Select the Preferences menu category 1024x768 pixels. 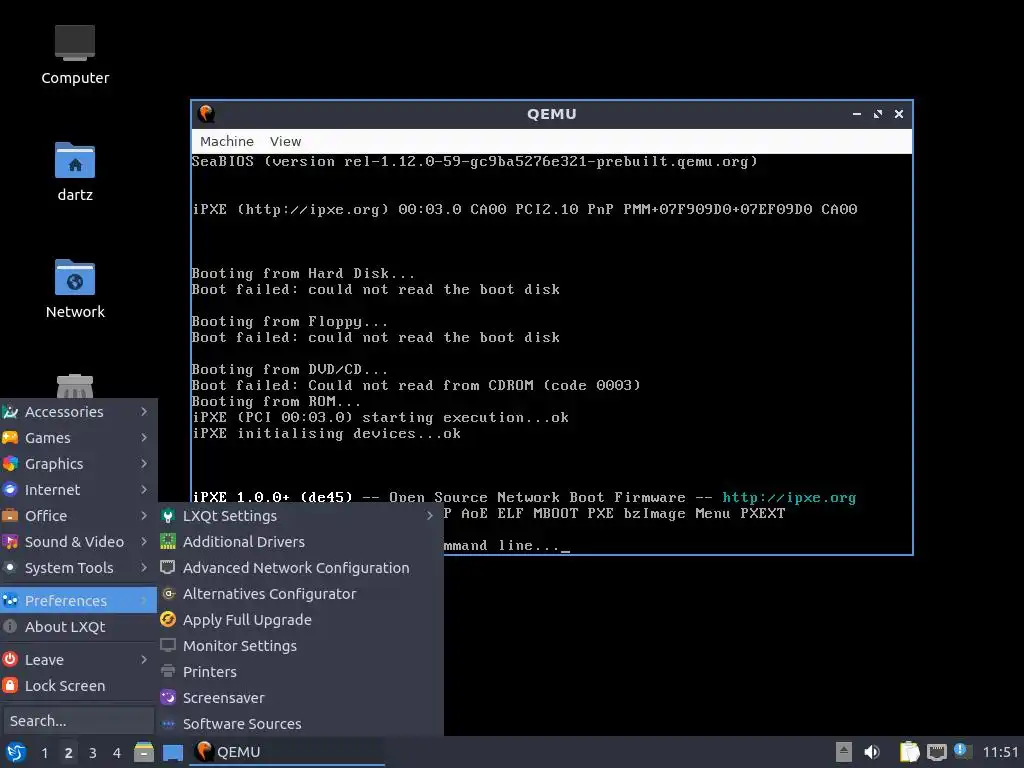(x=78, y=600)
